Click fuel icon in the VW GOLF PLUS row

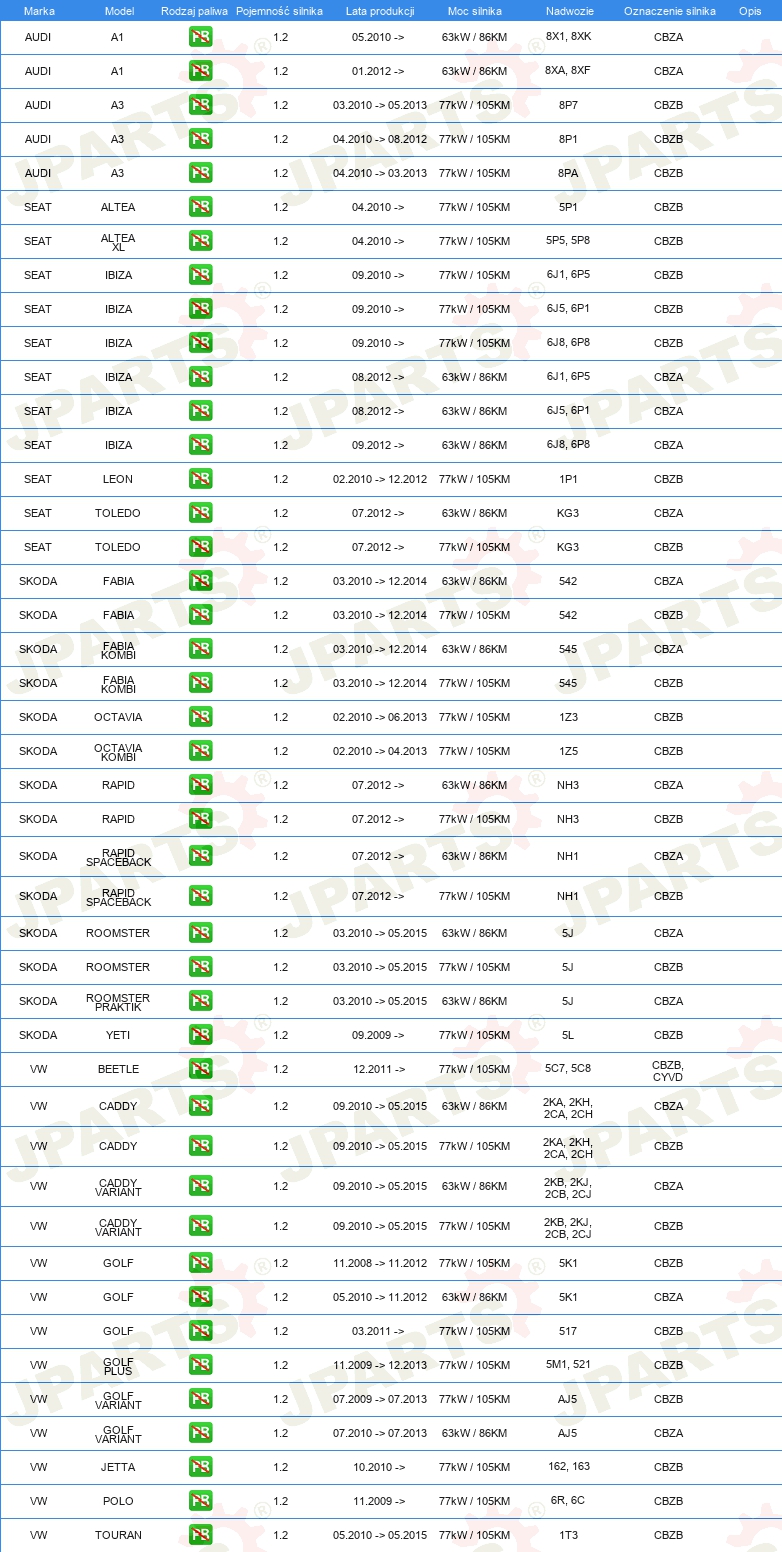pyautogui.click(x=200, y=1365)
